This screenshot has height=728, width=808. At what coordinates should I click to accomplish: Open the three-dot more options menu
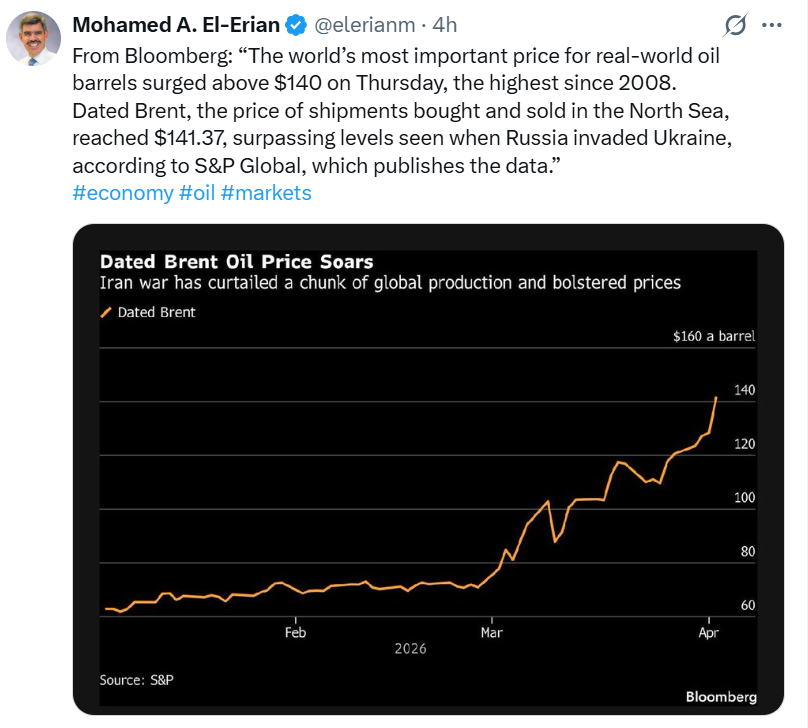click(x=771, y=25)
